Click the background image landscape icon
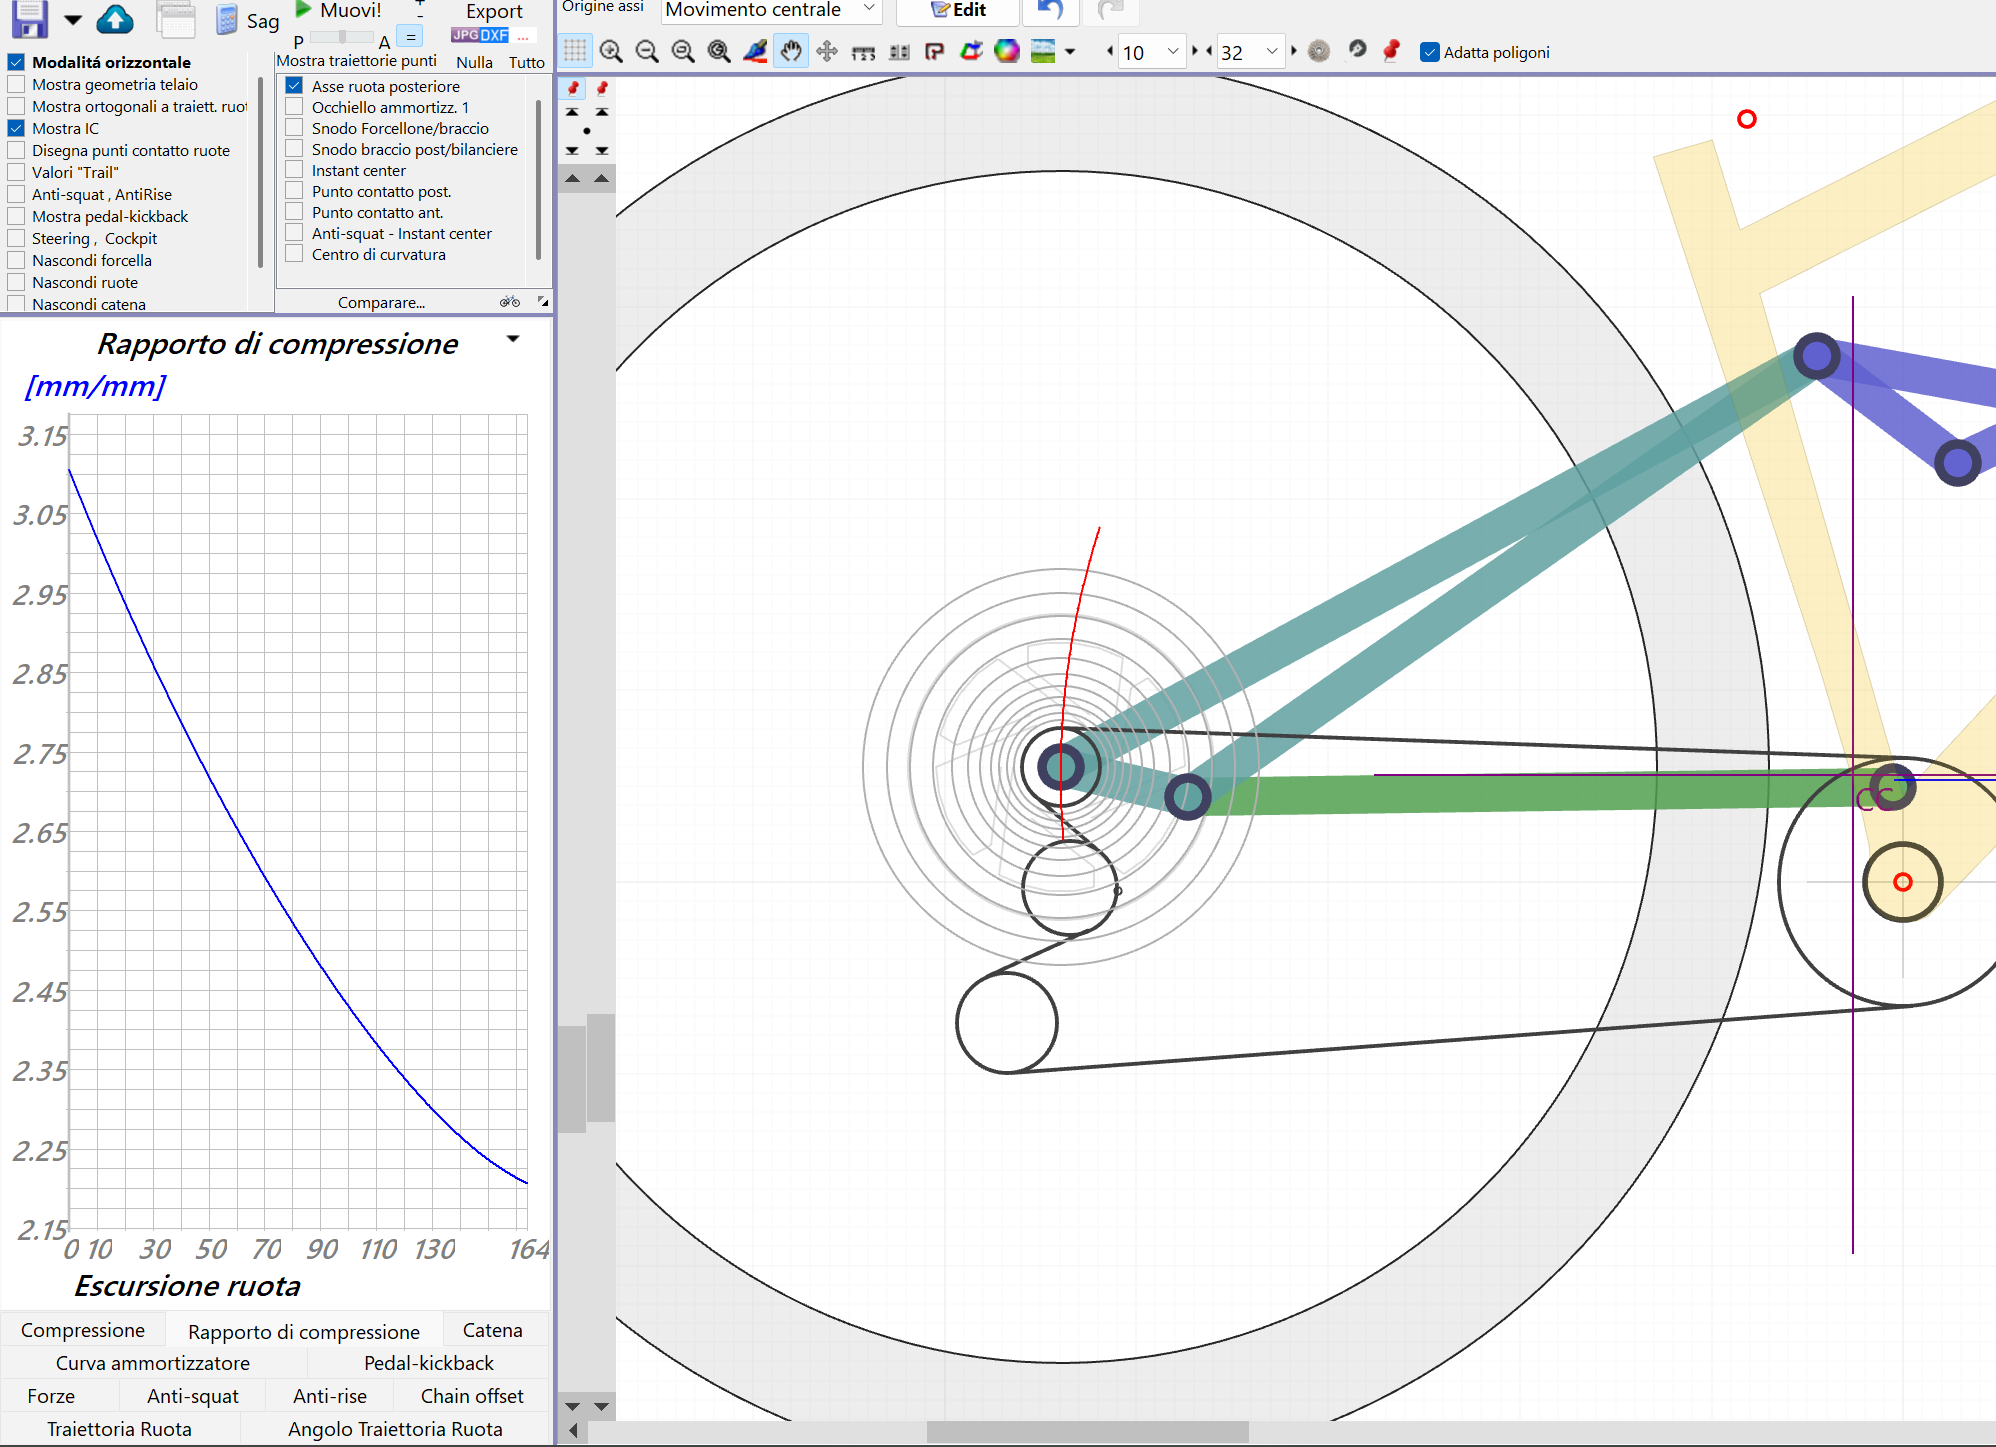 coord(1043,51)
